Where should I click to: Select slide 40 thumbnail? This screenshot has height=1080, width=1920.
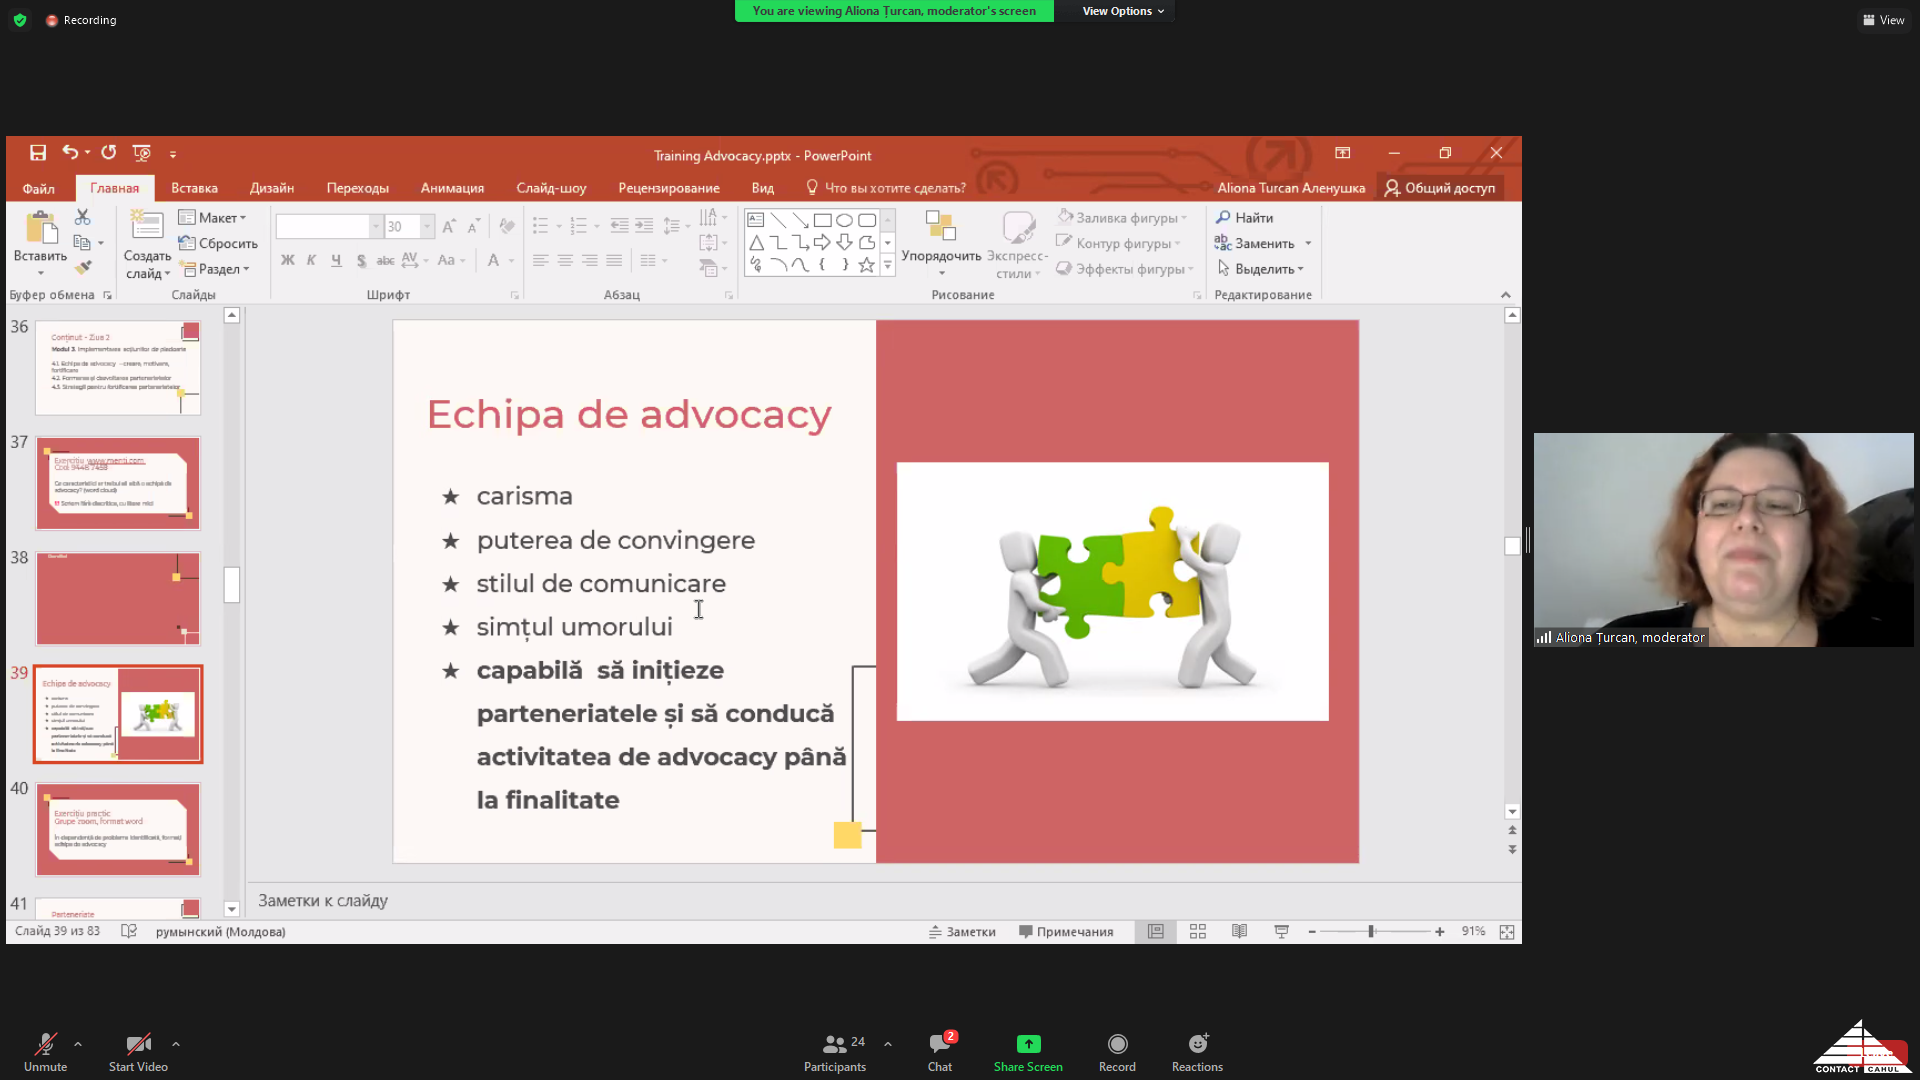point(118,829)
